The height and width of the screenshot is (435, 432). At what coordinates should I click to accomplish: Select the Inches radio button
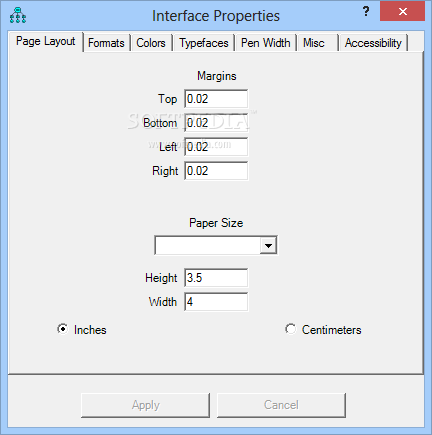tap(63, 329)
